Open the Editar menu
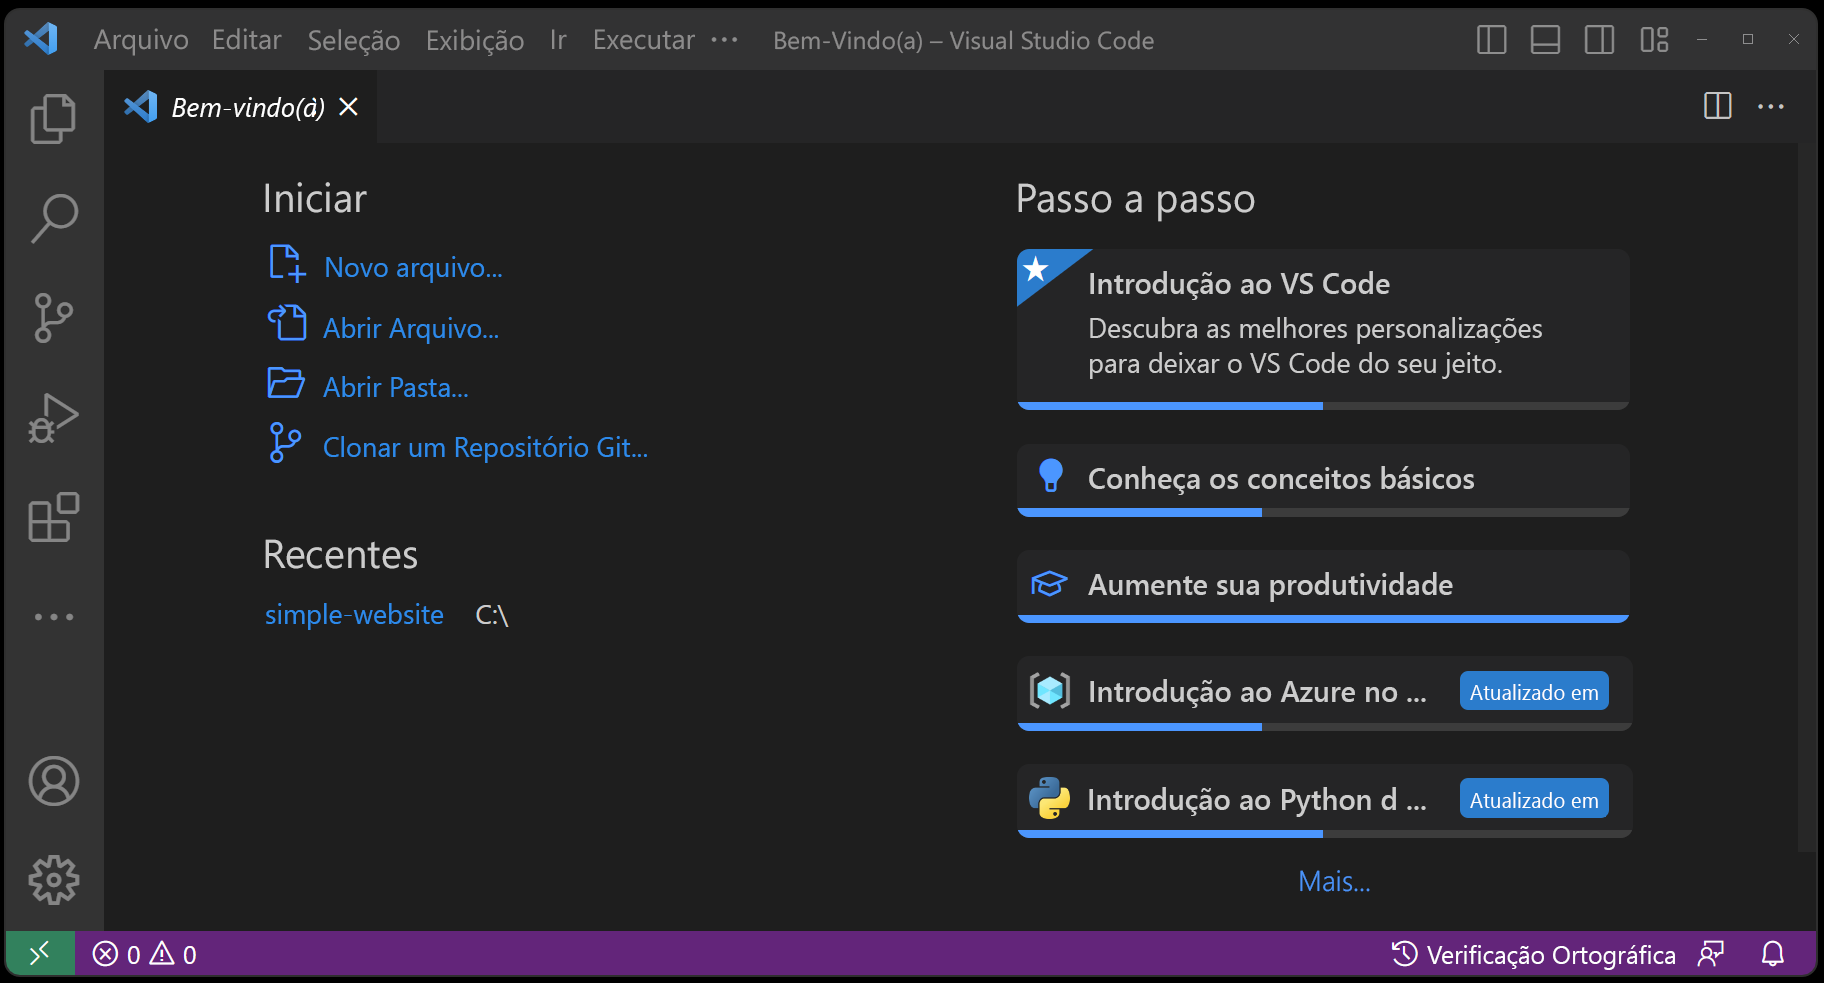 click(247, 40)
